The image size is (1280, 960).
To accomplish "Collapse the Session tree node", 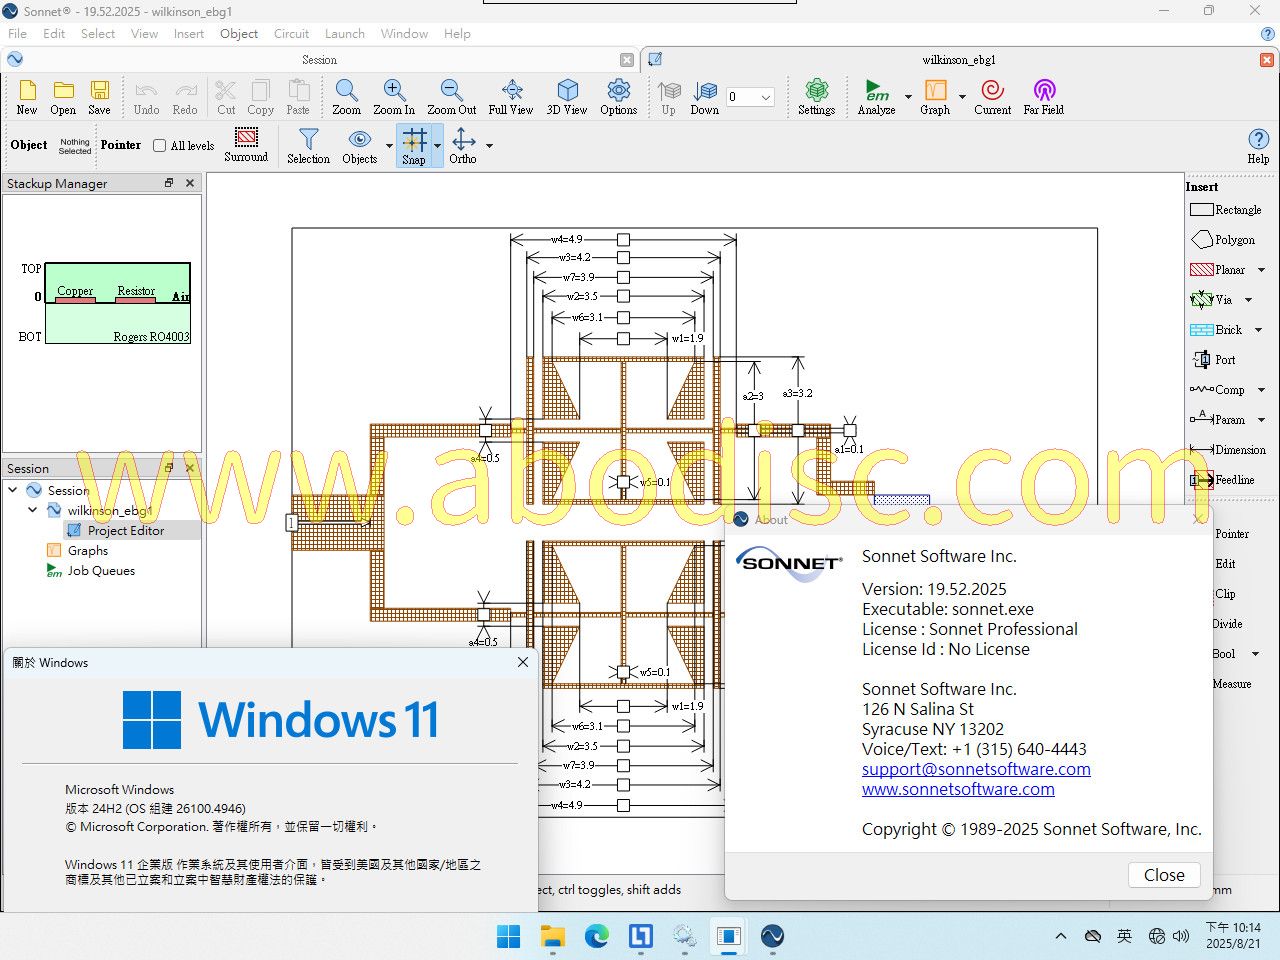I will point(13,490).
